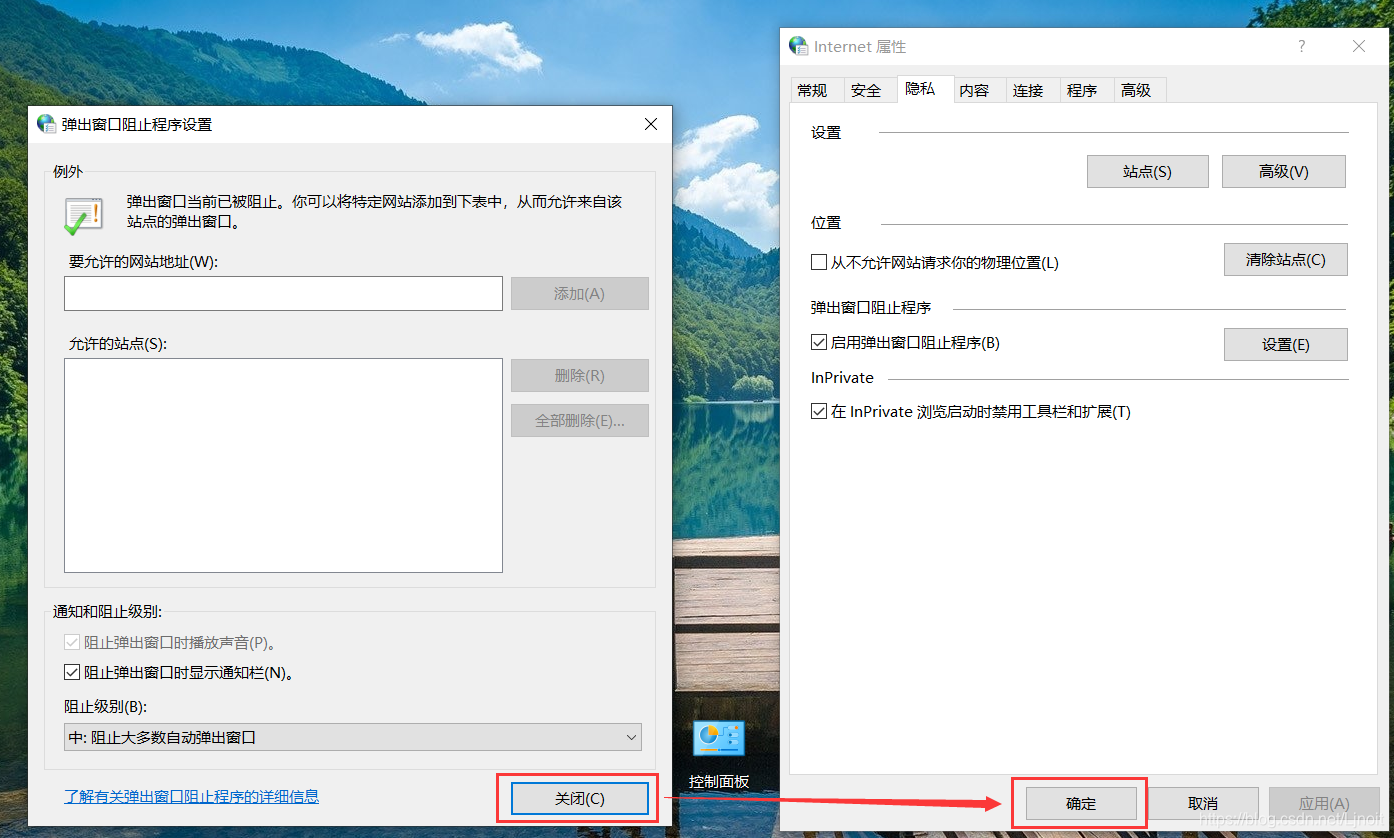Click 取消 in Internet 属性
The image size is (1394, 838).
click(x=1203, y=803)
